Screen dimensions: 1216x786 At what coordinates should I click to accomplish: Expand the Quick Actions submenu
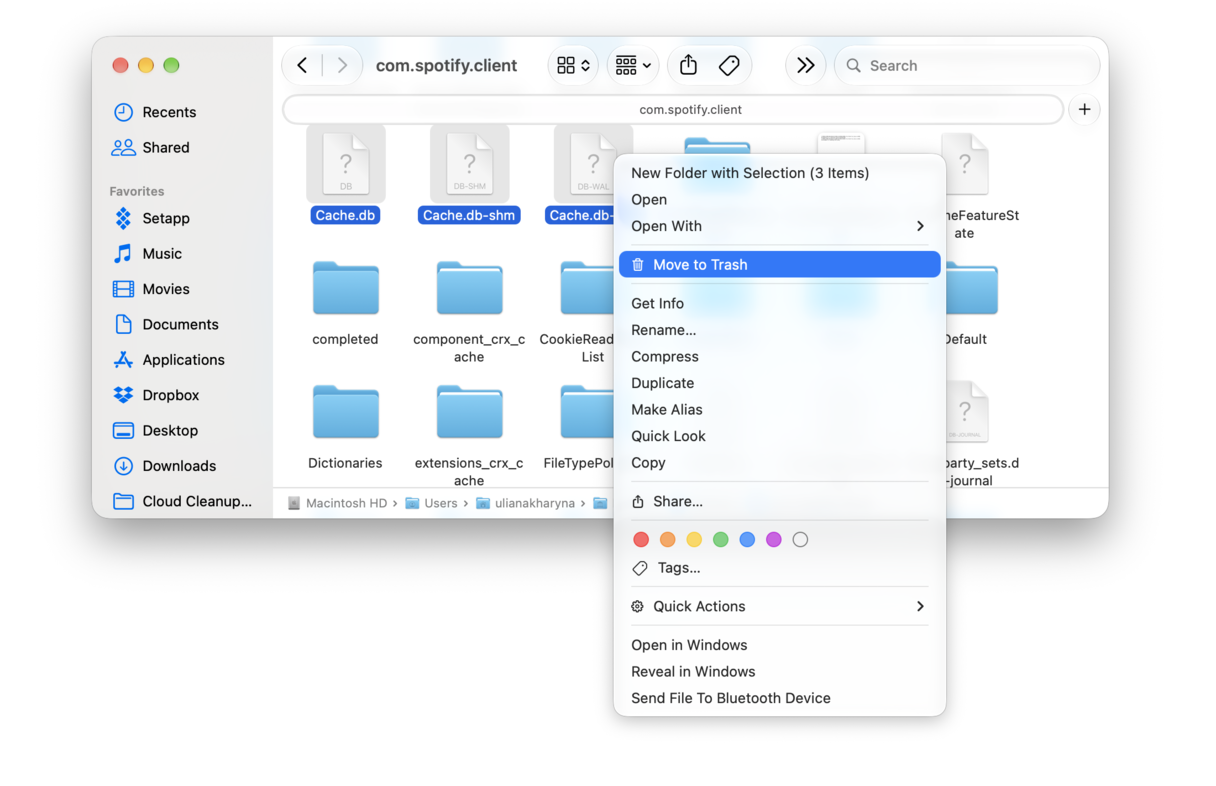tap(780, 606)
